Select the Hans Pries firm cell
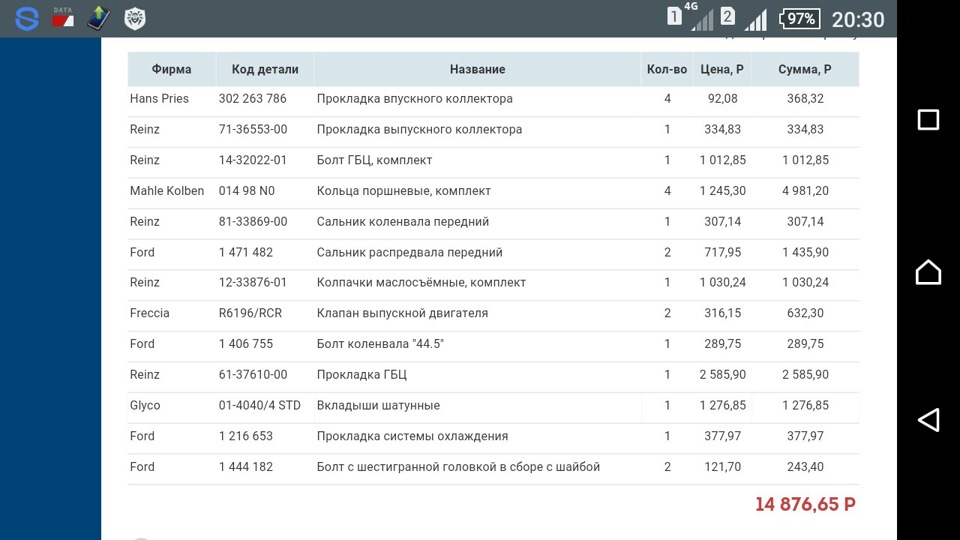Screen dimensions: 960x540 point(159,99)
